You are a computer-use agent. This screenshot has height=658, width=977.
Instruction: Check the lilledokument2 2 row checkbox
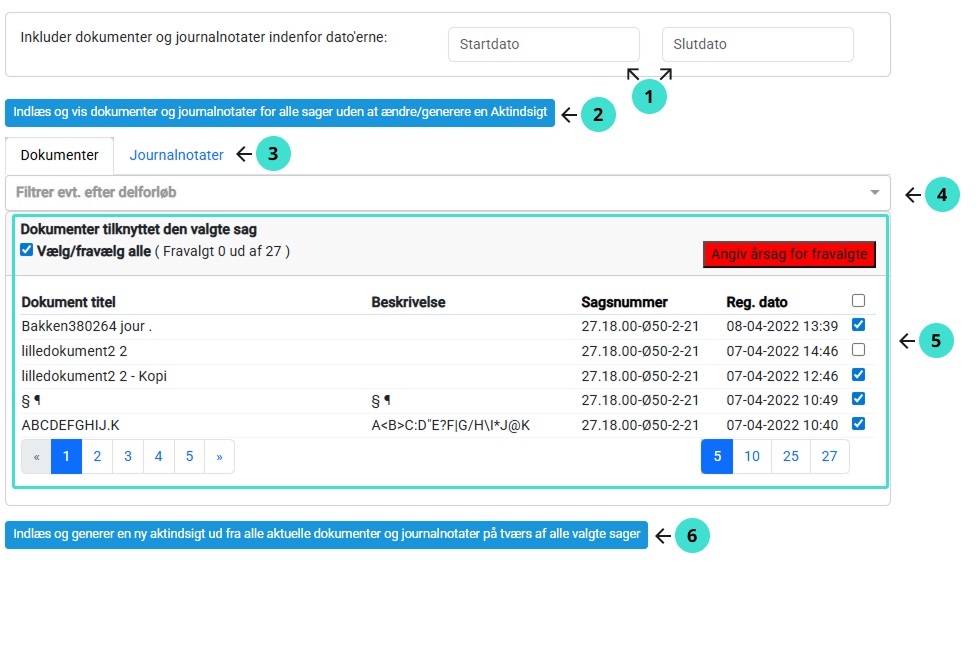(x=858, y=350)
